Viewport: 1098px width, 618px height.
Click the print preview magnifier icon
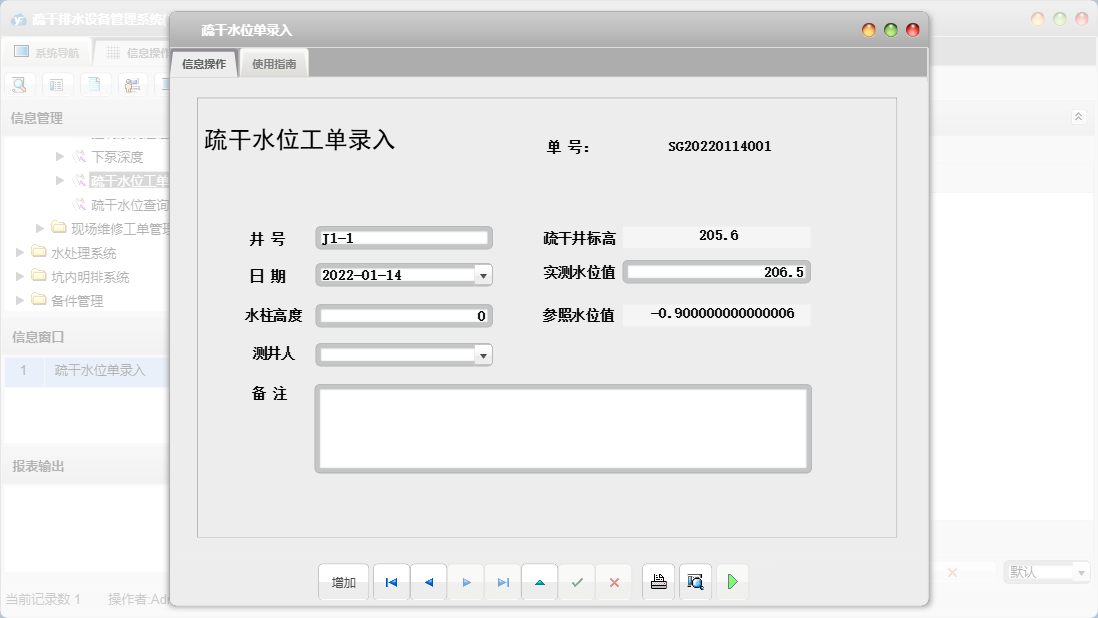(x=695, y=581)
